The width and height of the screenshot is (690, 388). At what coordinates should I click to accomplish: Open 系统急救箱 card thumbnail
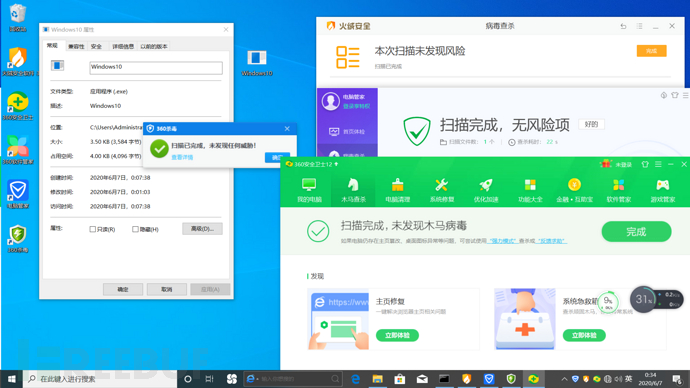pyautogui.click(x=525, y=319)
